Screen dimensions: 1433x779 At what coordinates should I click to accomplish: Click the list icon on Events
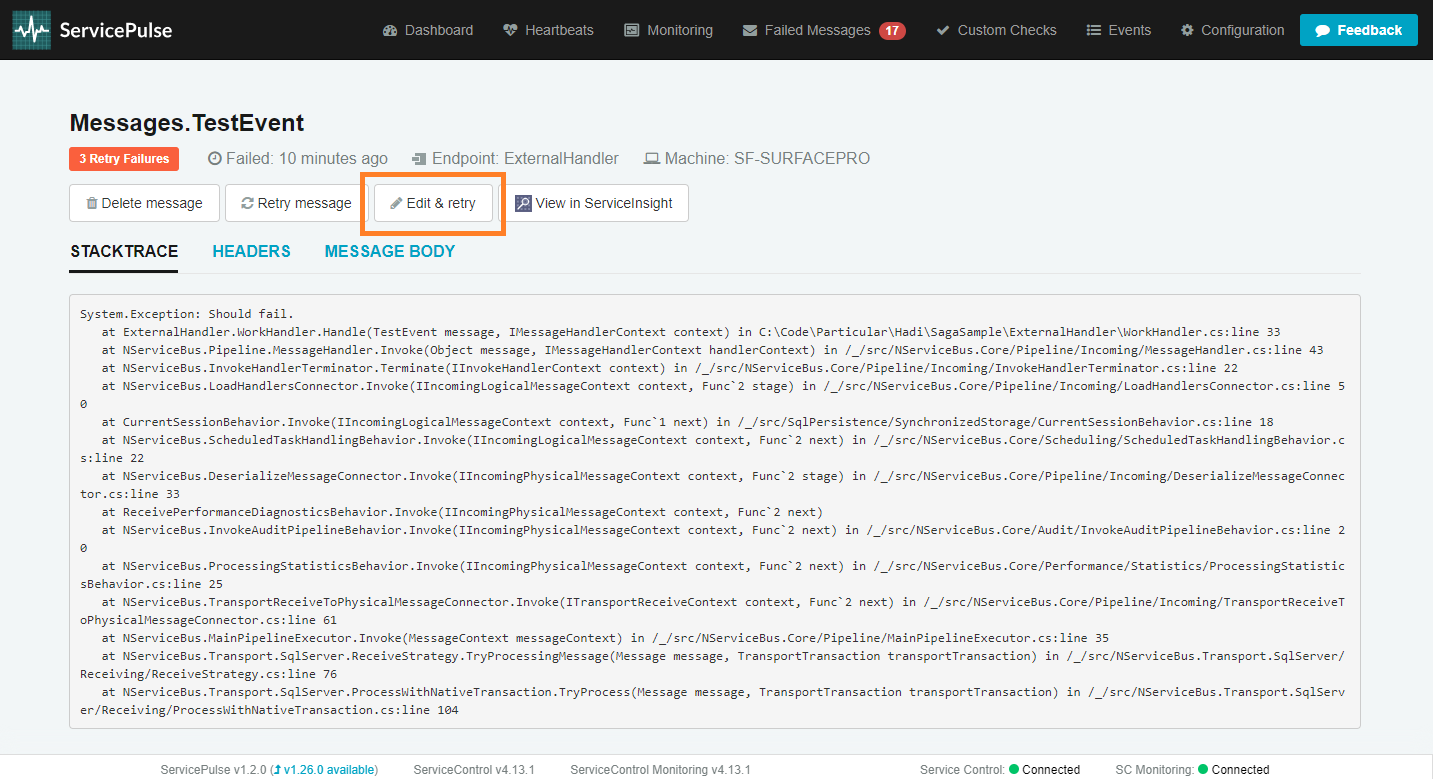[x=1094, y=30]
